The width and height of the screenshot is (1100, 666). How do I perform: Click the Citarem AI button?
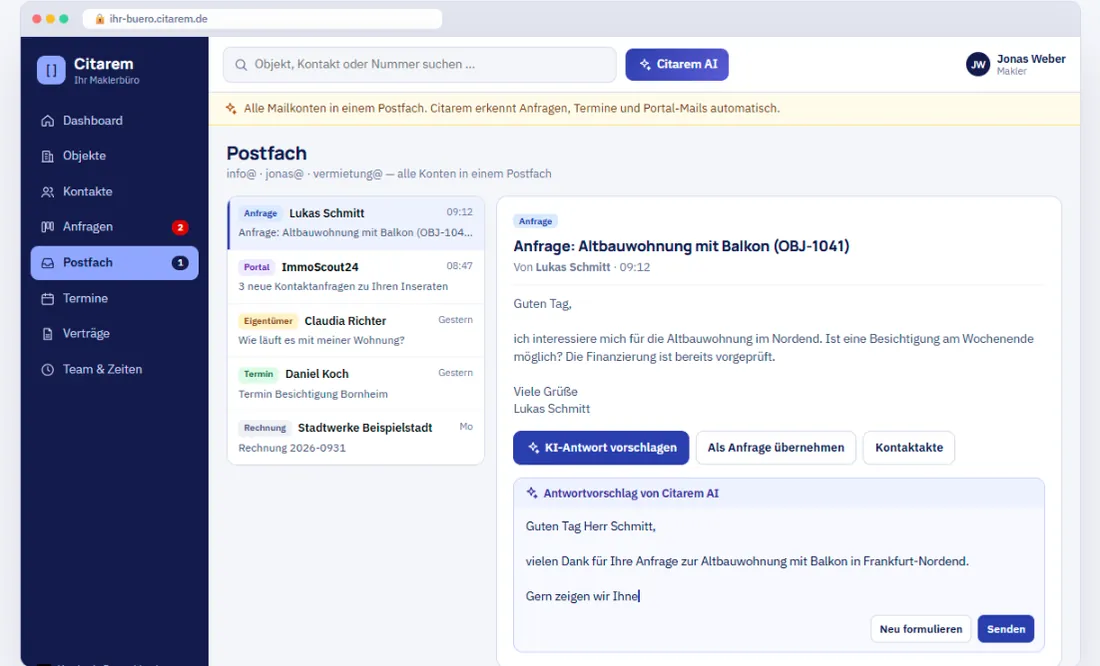tap(677, 64)
